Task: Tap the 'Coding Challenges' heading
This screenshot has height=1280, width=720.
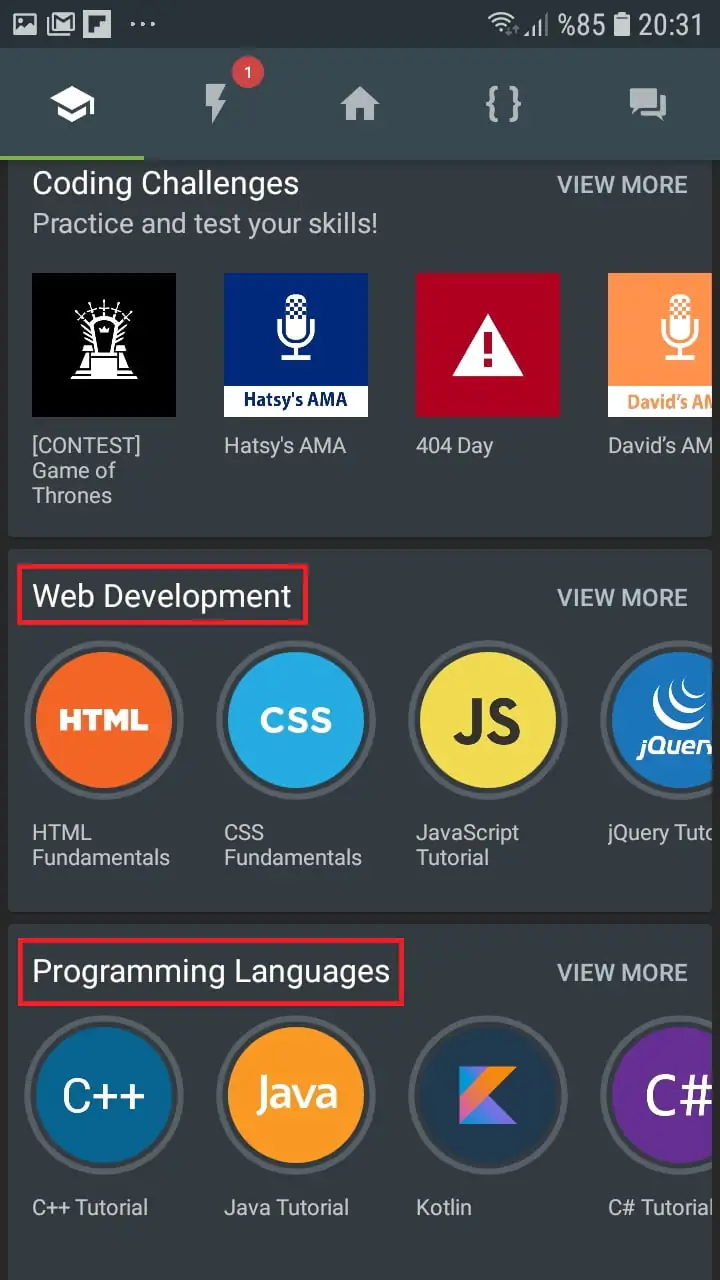Action: point(166,184)
